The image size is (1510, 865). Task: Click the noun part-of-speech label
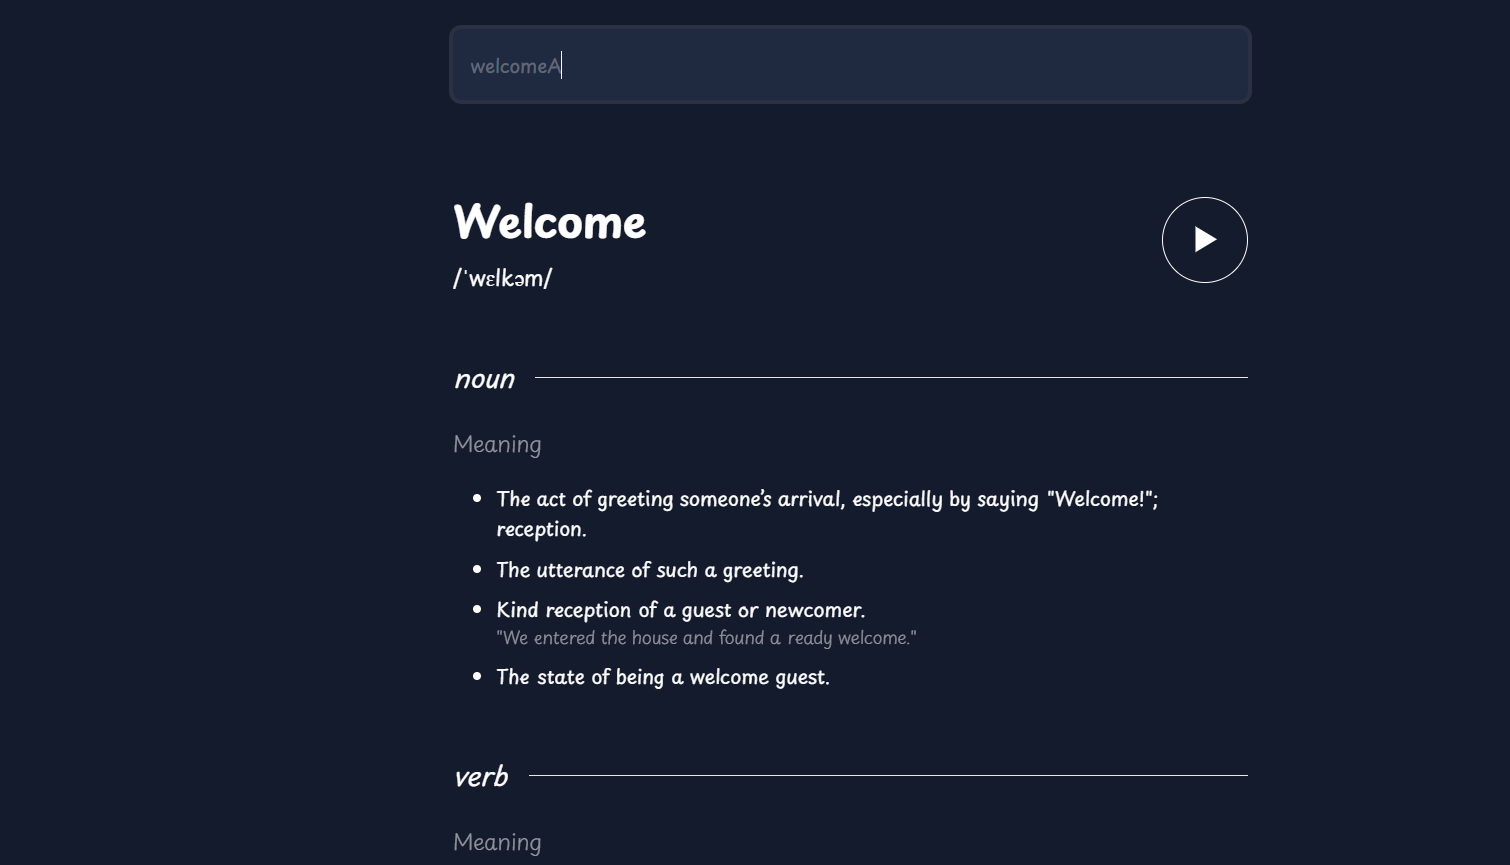[x=484, y=379]
